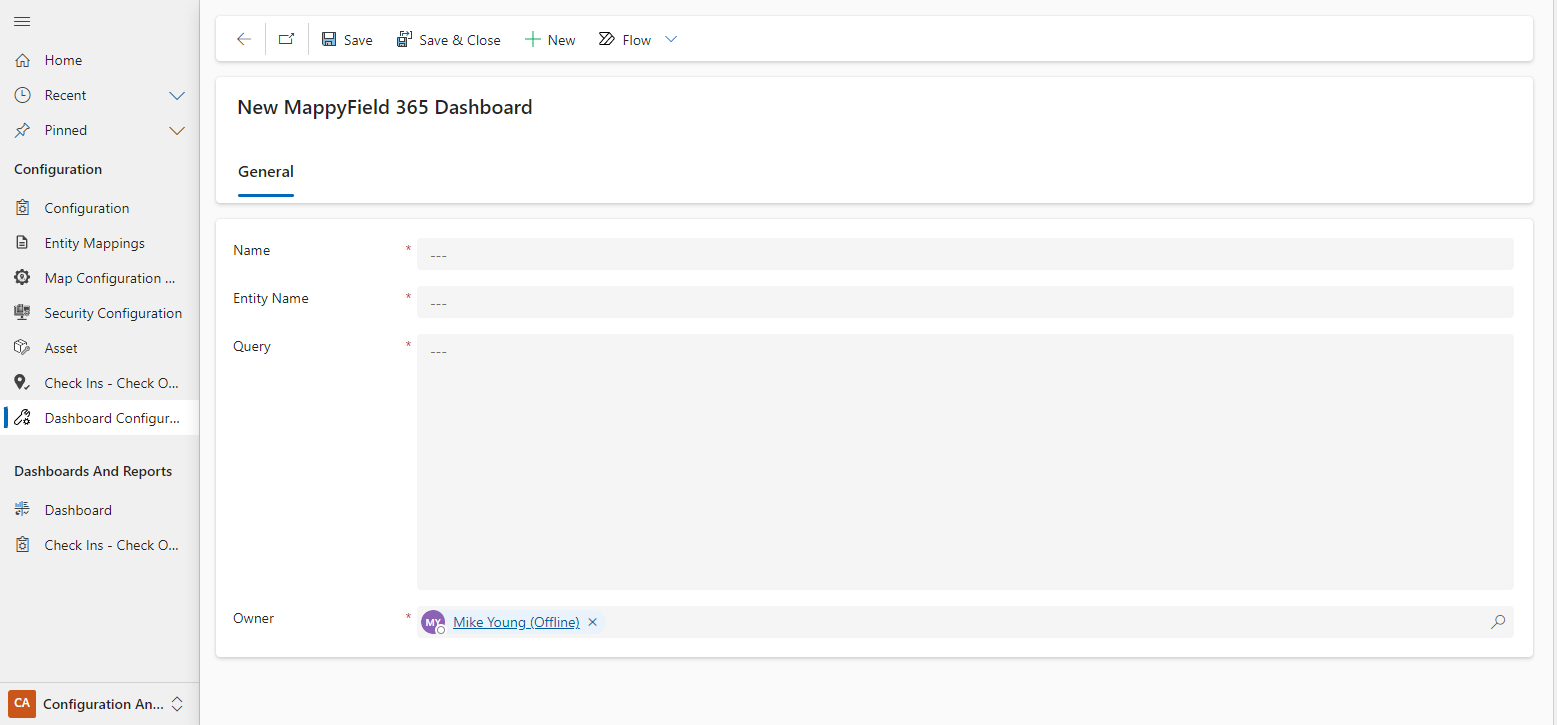This screenshot has width=1557, height=725.
Task: Click the reports Check Ins clipboard icon
Action: [x=22, y=545]
